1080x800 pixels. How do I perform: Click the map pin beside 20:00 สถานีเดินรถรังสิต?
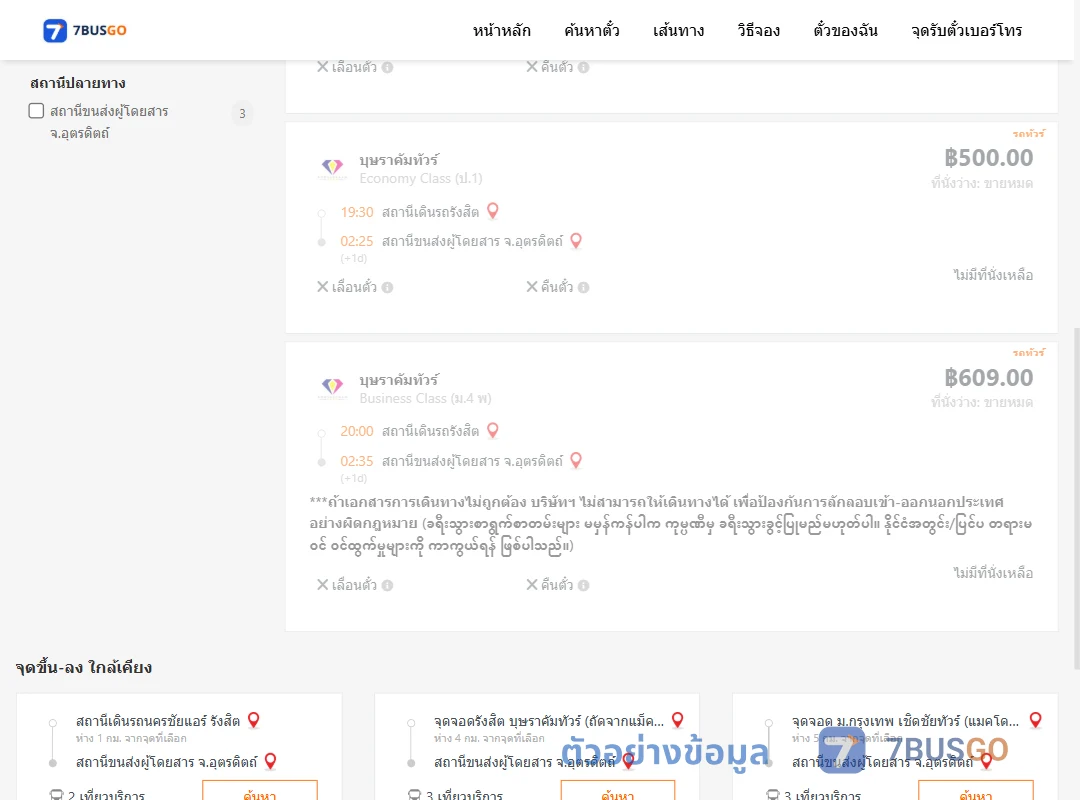tap(492, 431)
